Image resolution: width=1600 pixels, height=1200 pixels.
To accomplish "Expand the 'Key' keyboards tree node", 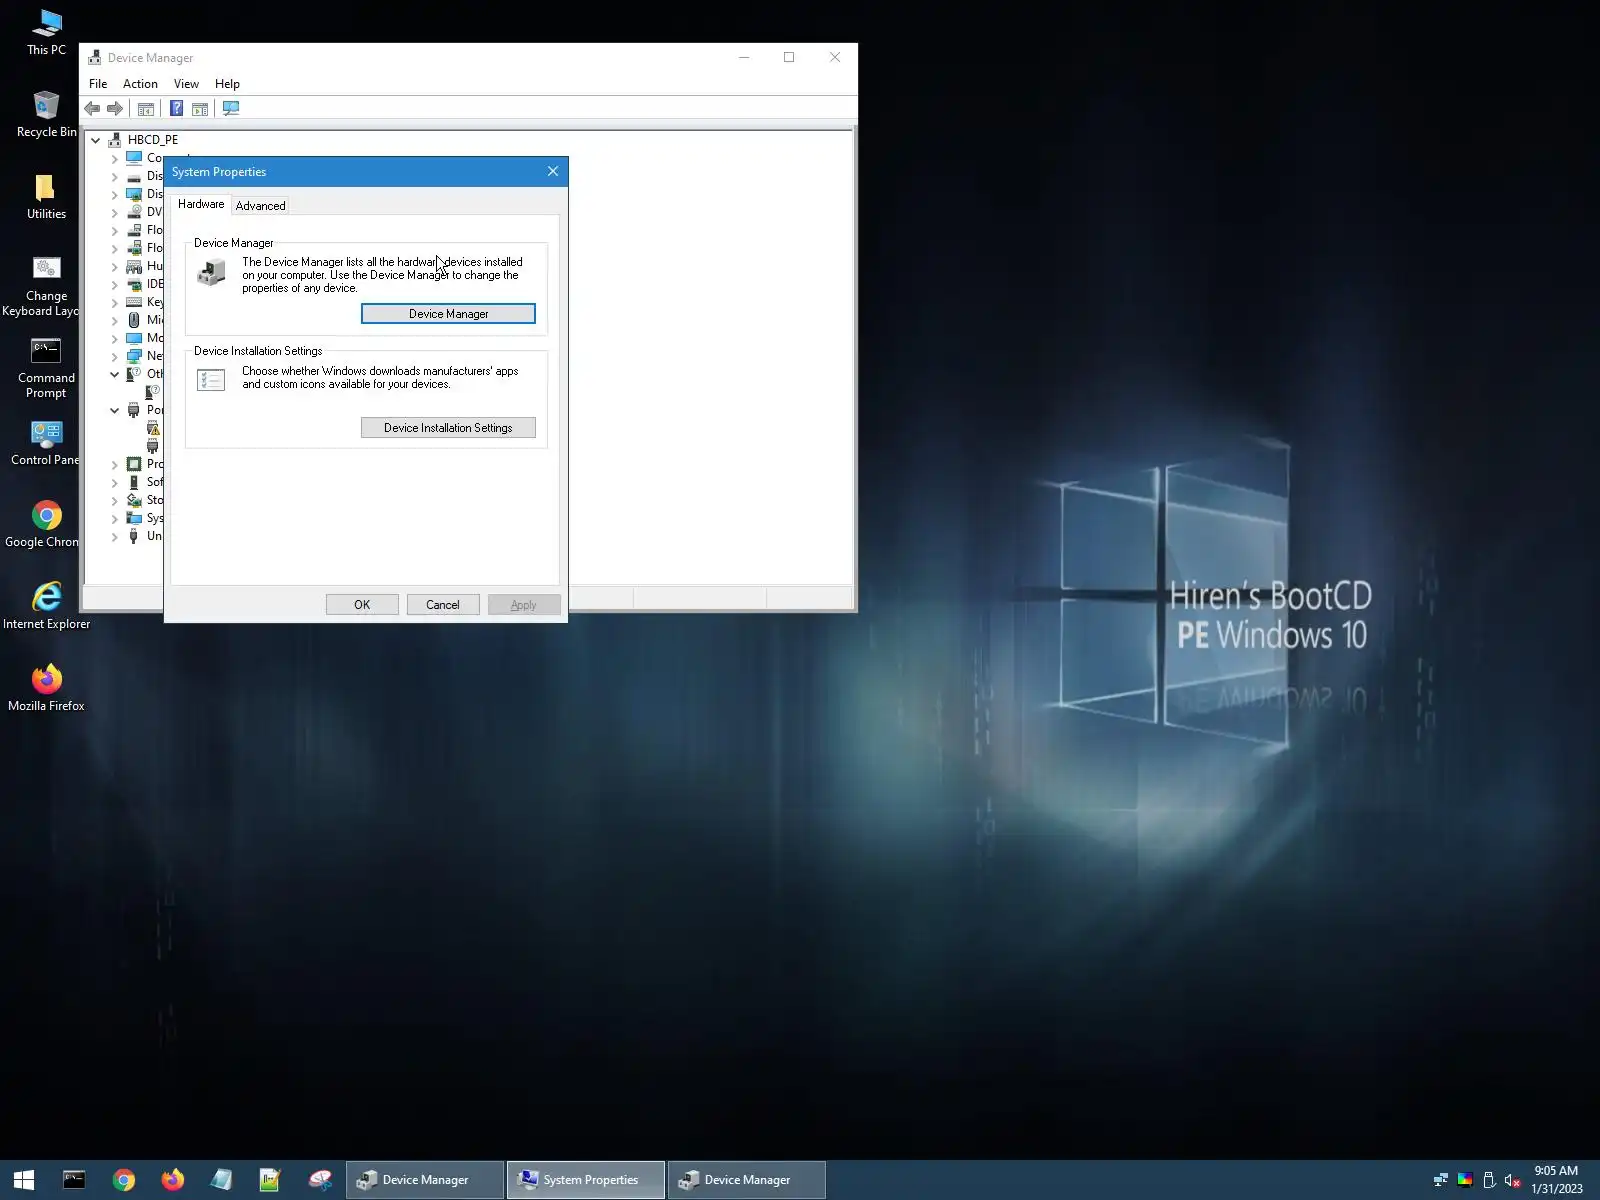I will (x=114, y=302).
